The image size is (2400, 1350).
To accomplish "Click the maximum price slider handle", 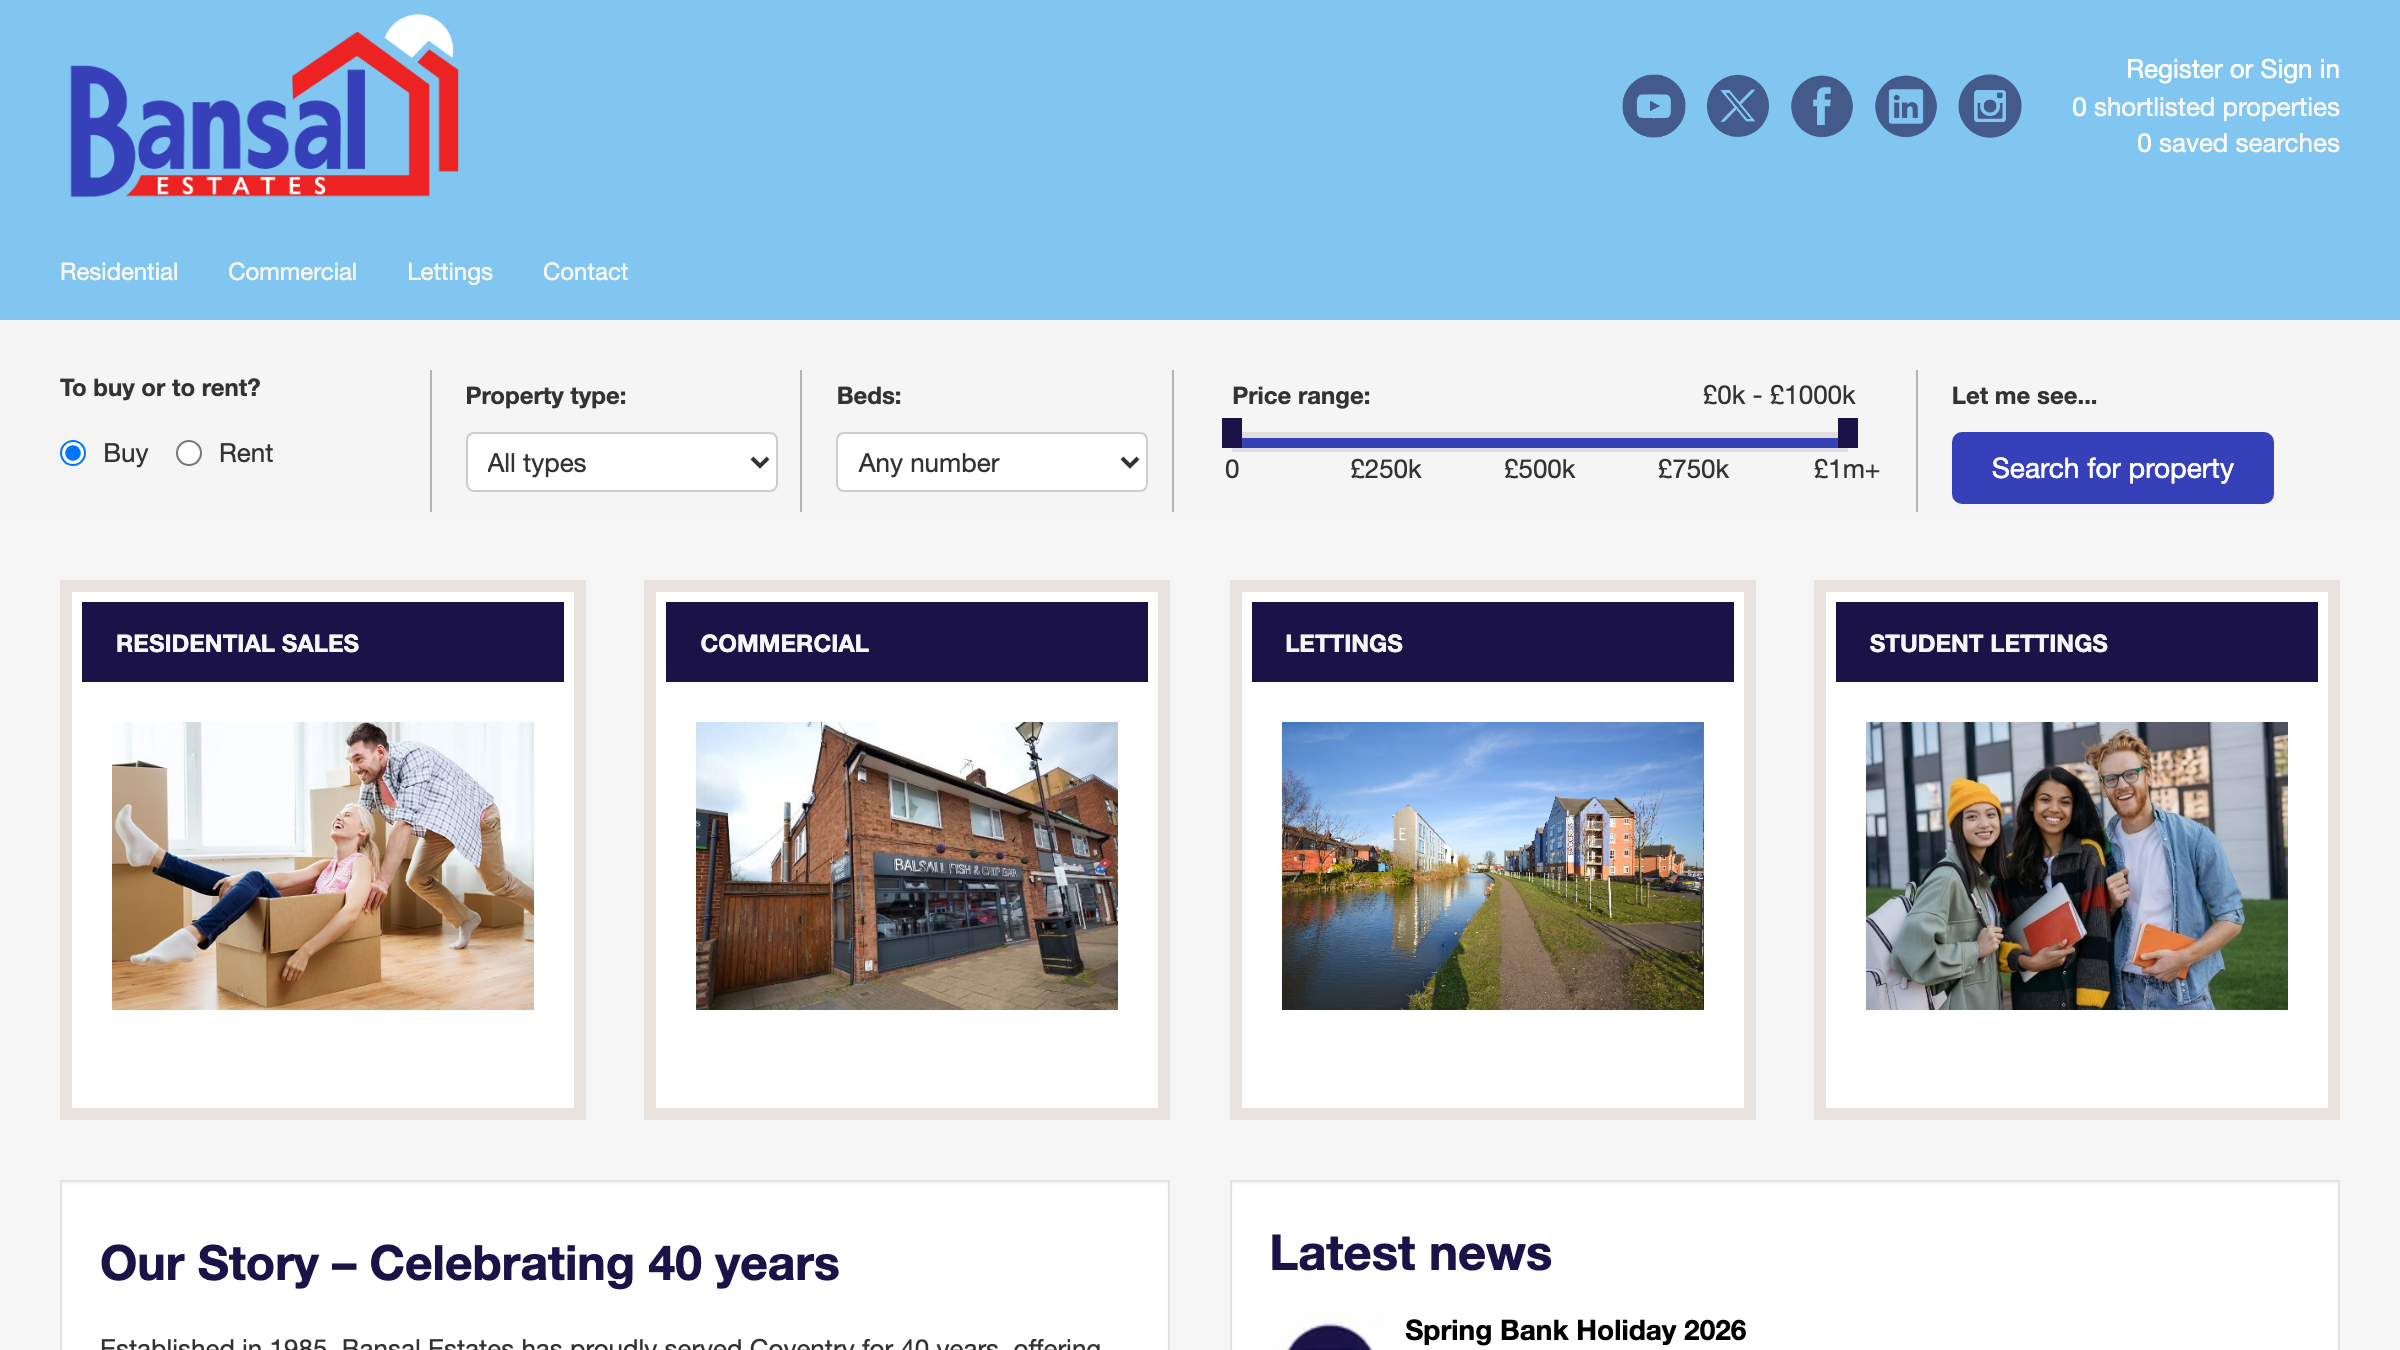I will [x=1848, y=433].
